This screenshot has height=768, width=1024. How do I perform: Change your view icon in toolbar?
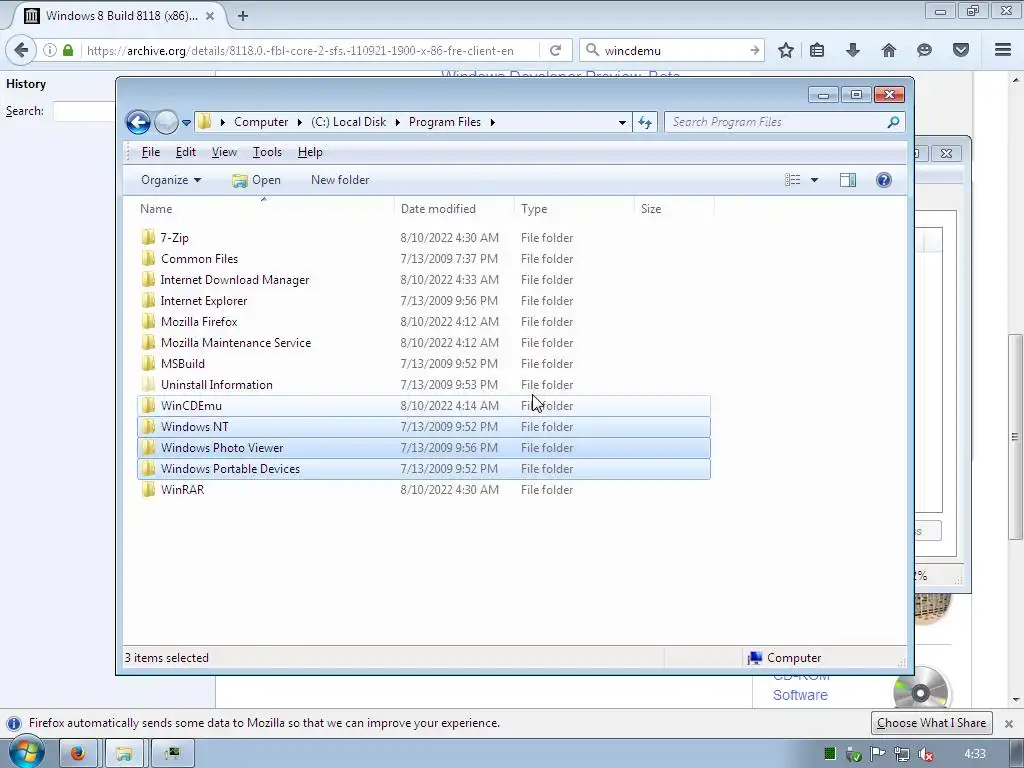792,180
